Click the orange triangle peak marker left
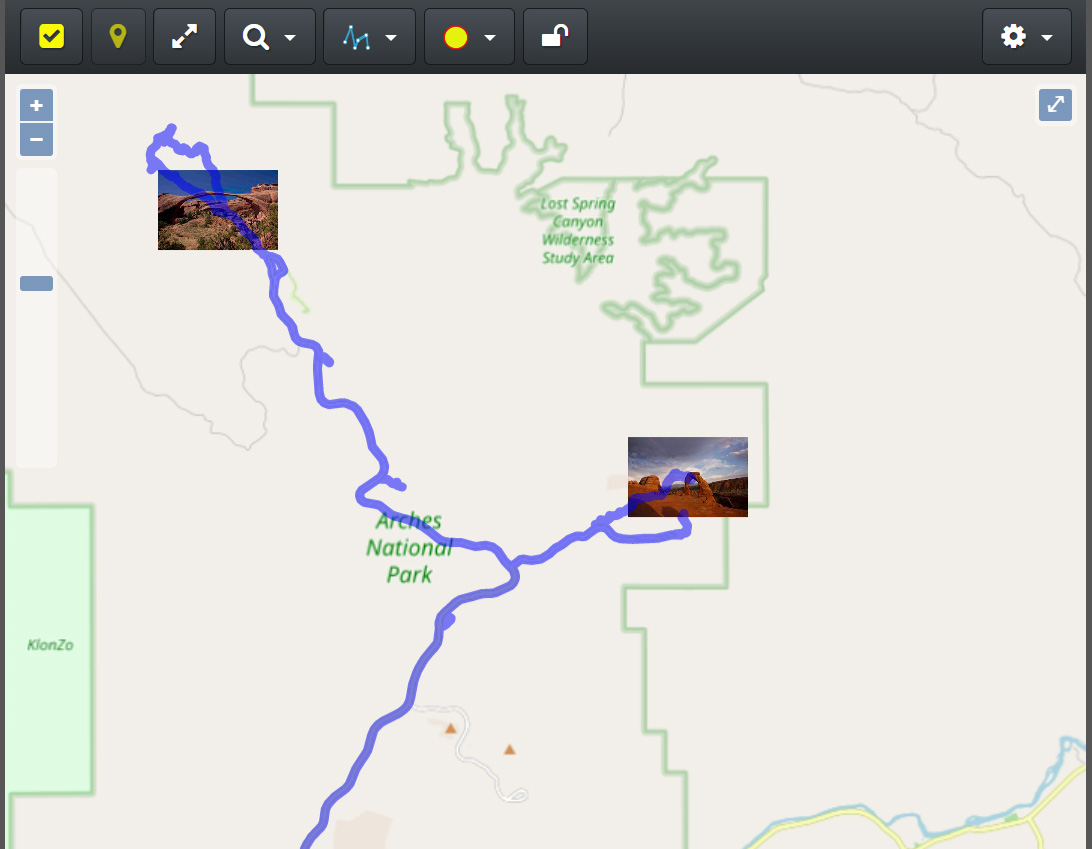1092x849 pixels. click(x=451, y=729)
